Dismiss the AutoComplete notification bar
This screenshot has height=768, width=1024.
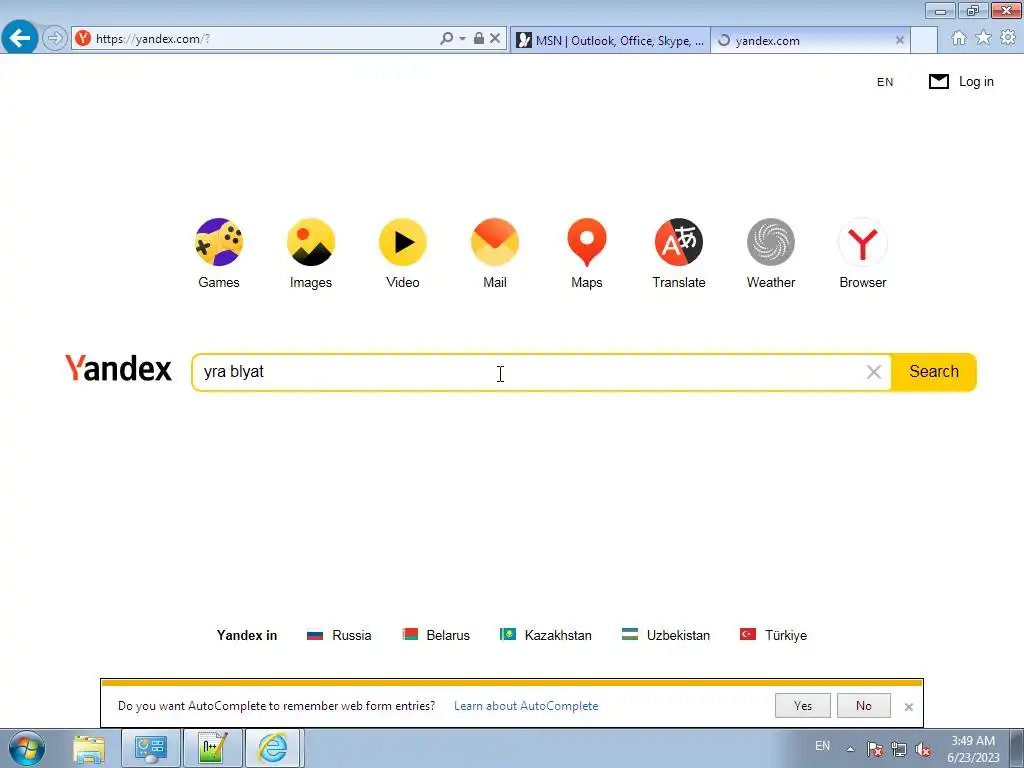(908, 707)
